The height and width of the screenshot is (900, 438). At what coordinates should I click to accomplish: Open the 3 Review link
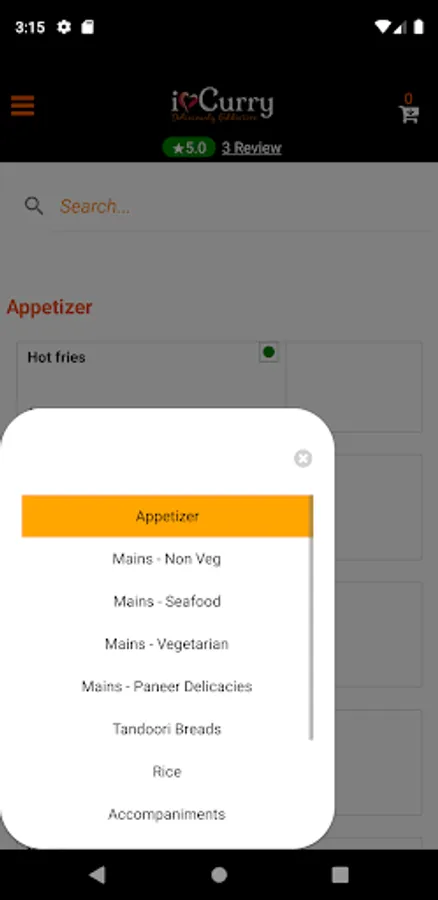pyautogui.click(x=251, y=148)
